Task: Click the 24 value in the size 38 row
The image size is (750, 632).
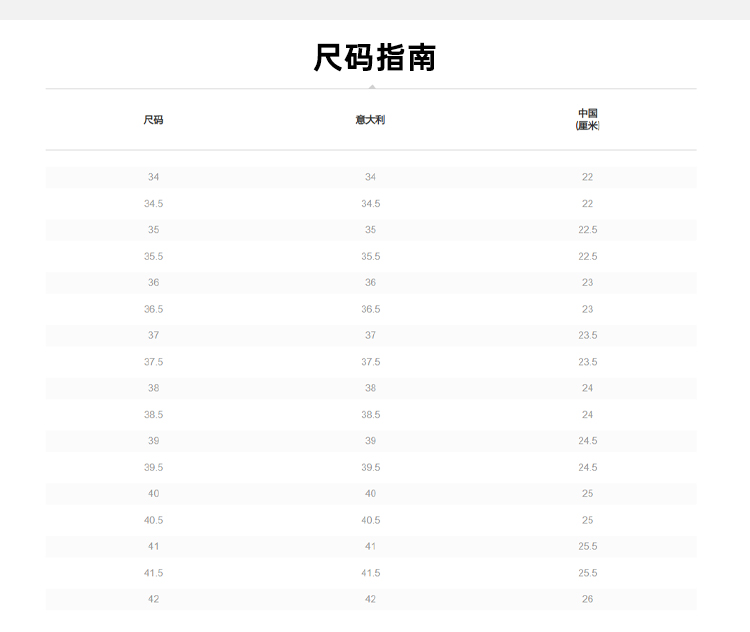Action: pyautogui.click(x=587, y=388)
